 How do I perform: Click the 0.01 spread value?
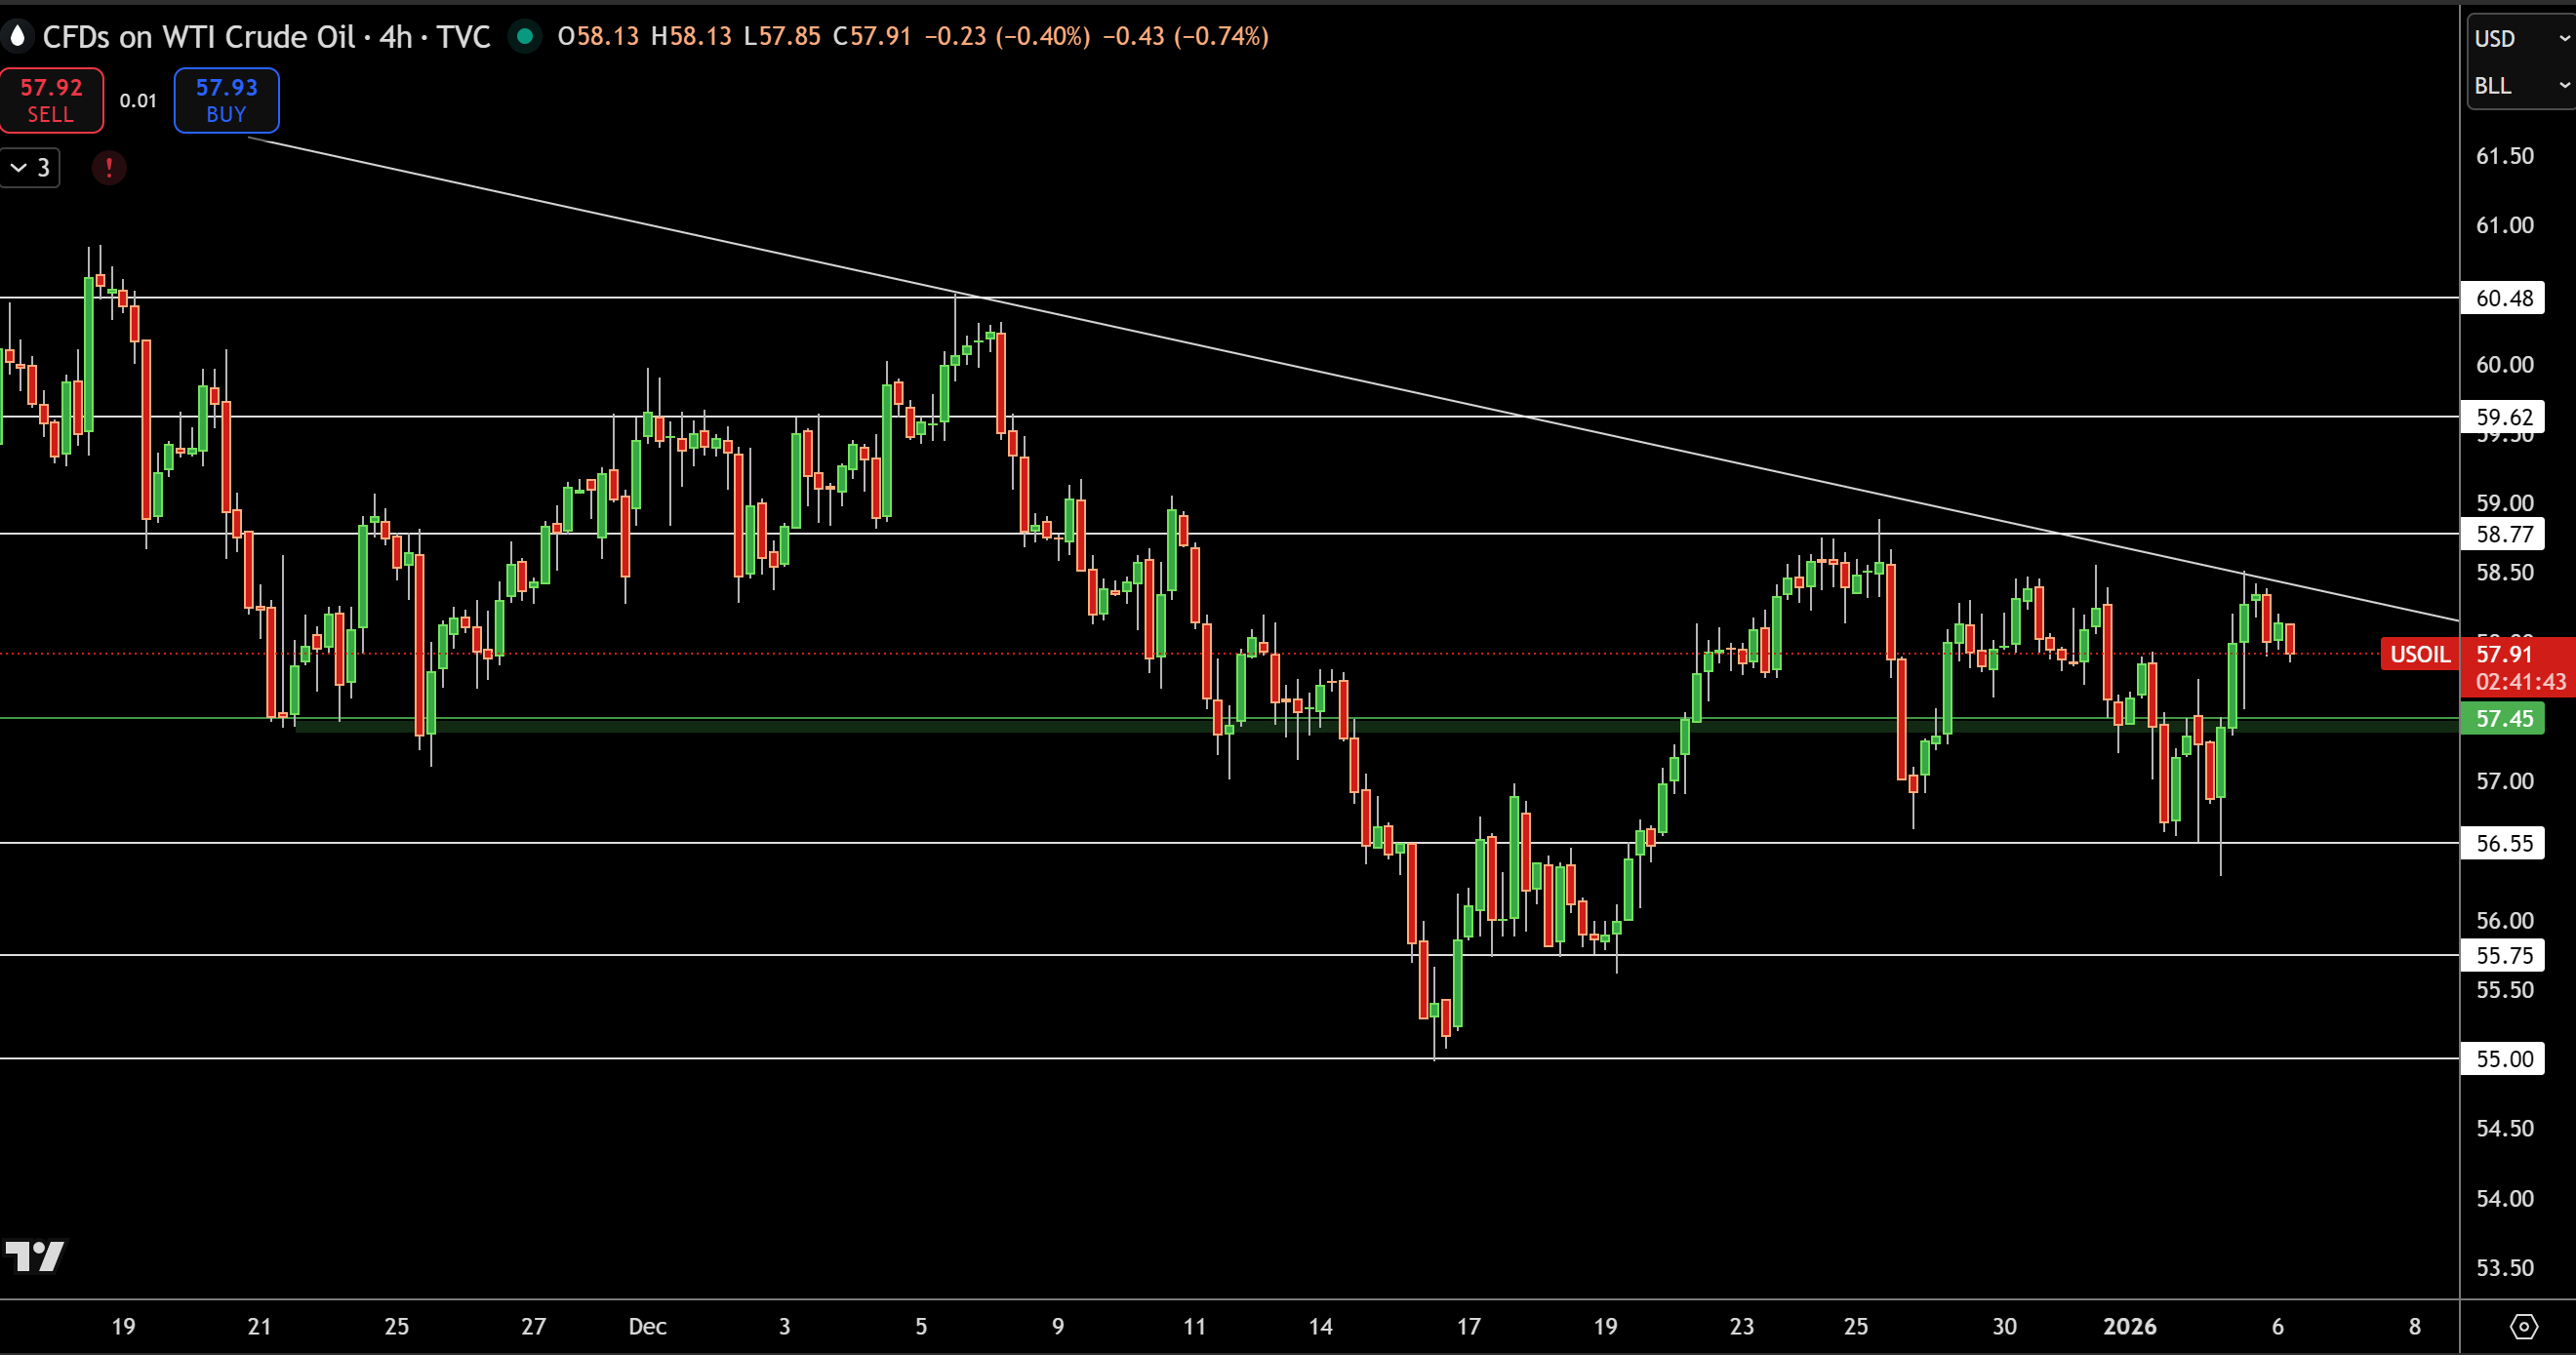pos(138,101)
